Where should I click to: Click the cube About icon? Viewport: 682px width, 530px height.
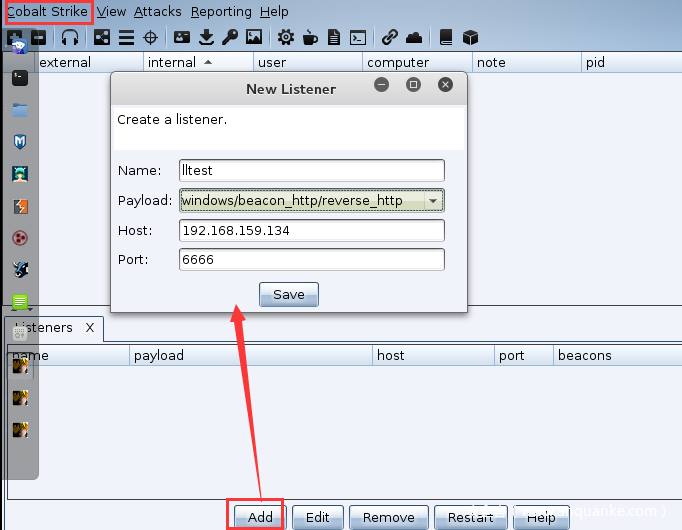click(x=470, y=37)
